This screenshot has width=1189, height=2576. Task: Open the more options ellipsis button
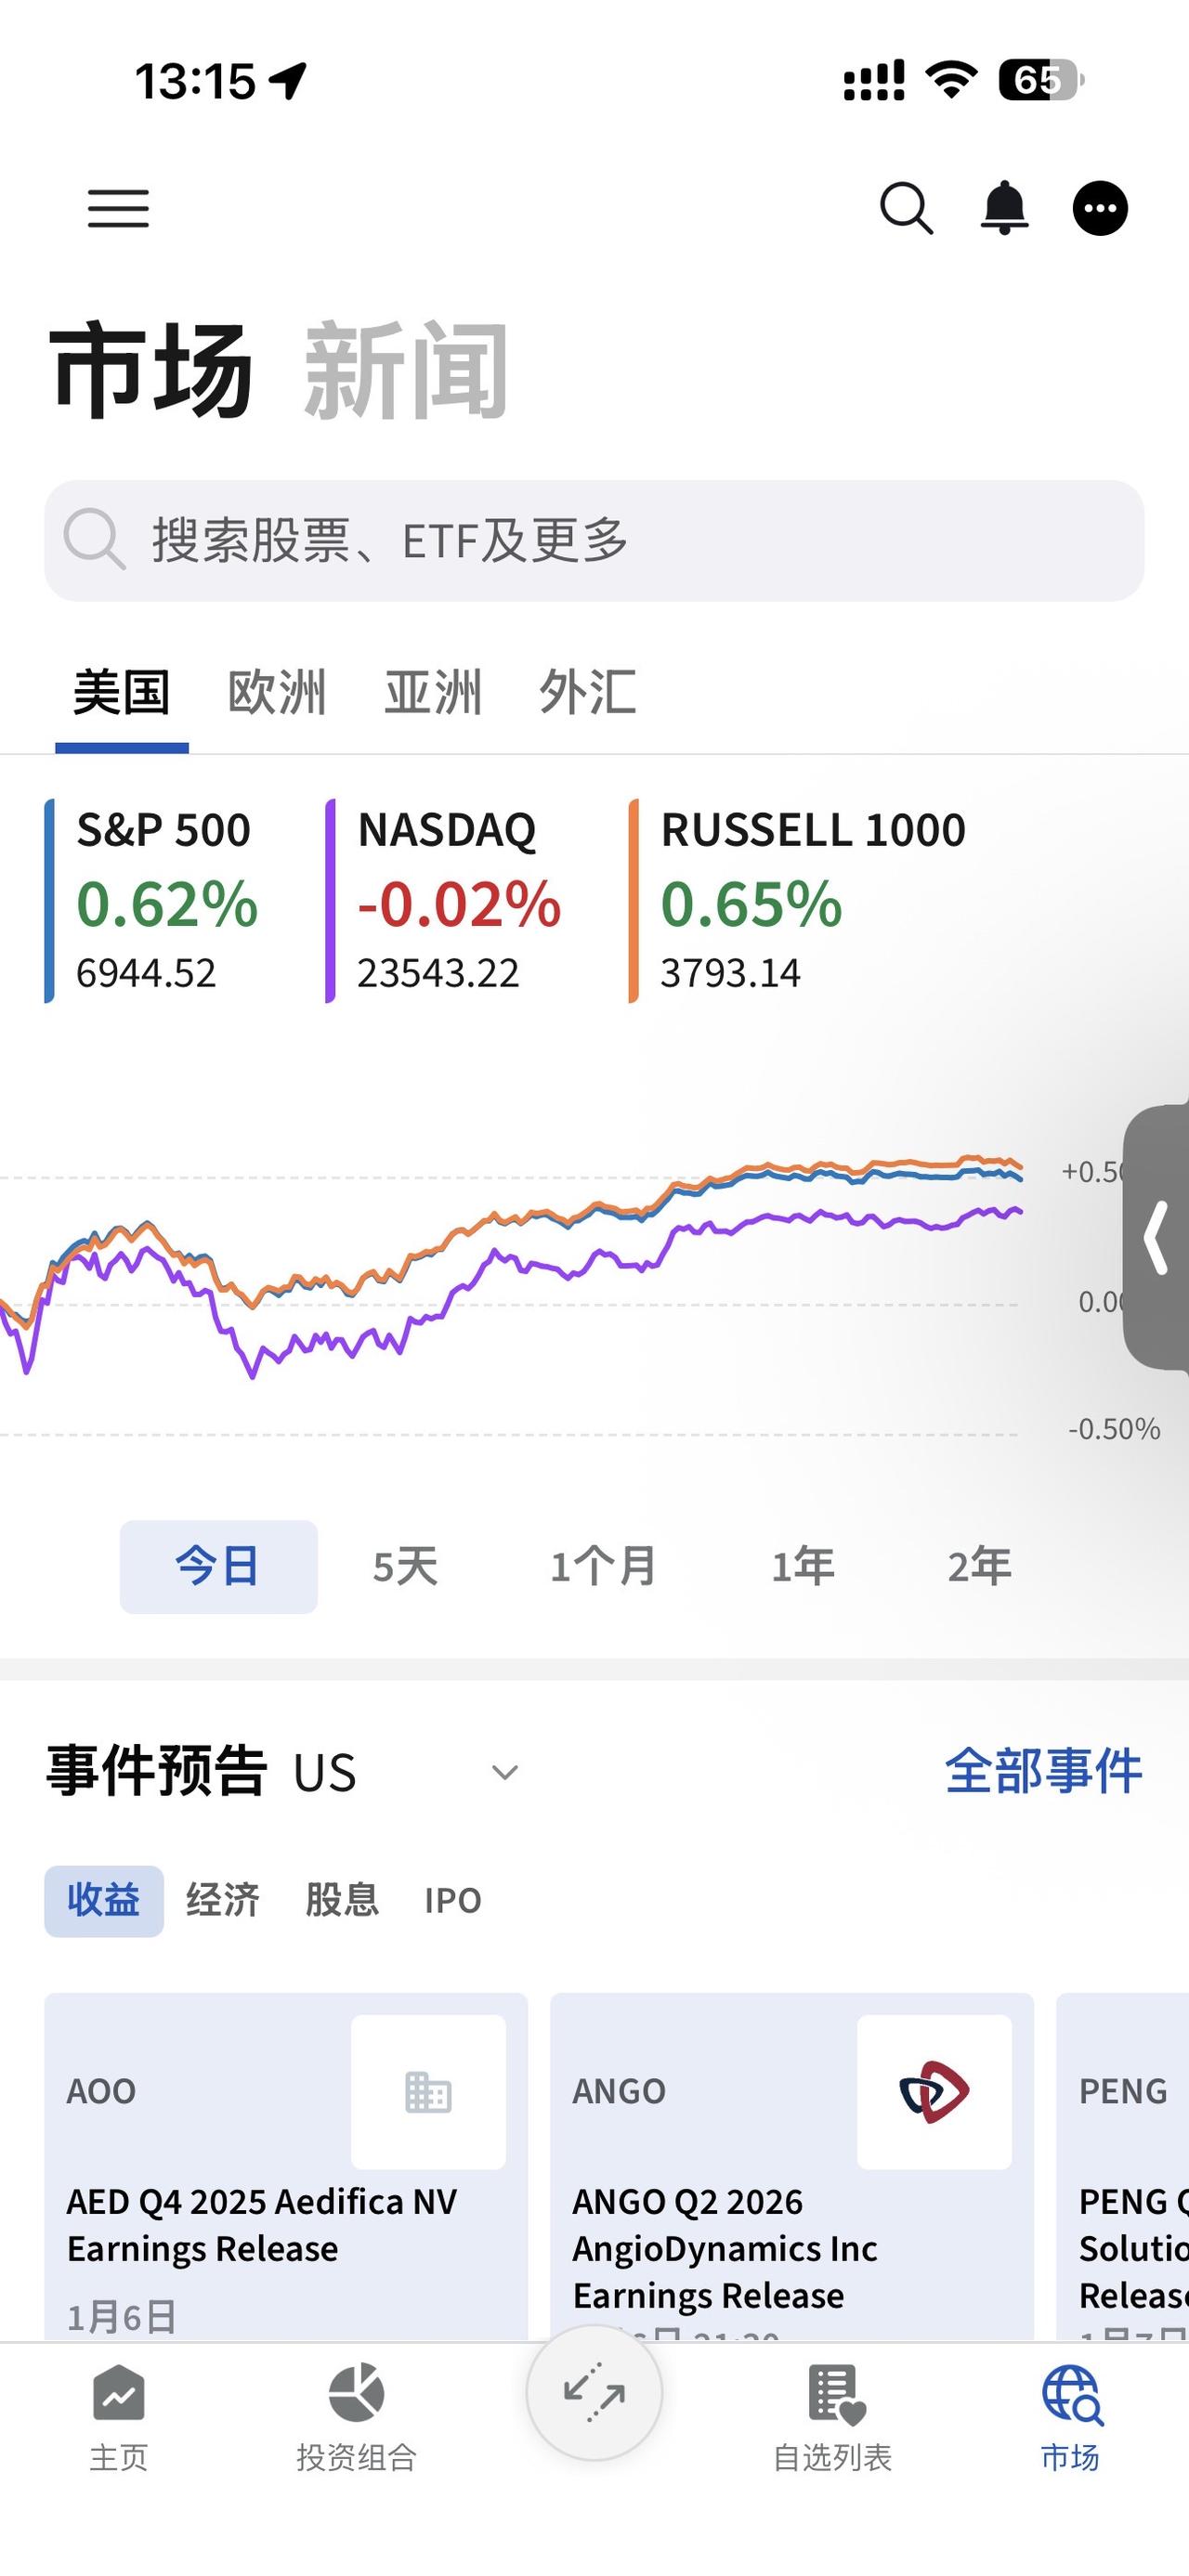click(x=1100, y=208)
